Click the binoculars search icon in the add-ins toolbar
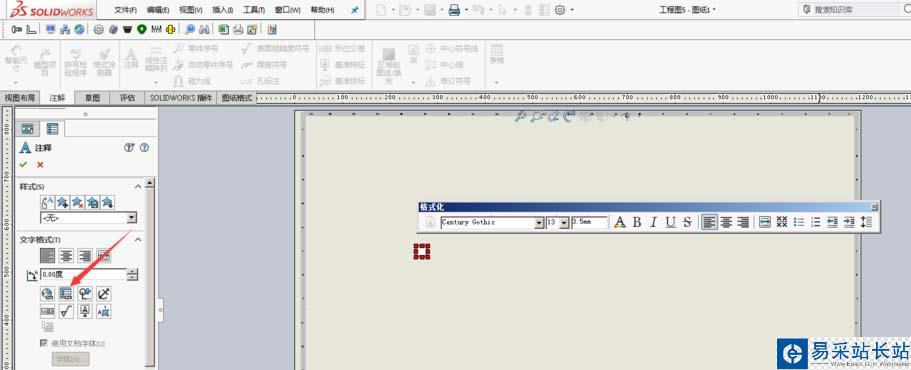The width and height of the screenshot is (911, 370). 204,30
